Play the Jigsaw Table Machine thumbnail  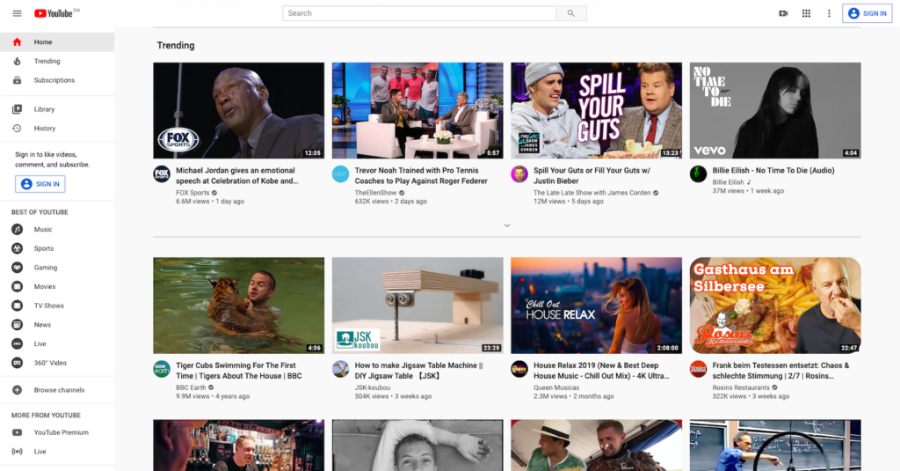(x=417, y=305)
